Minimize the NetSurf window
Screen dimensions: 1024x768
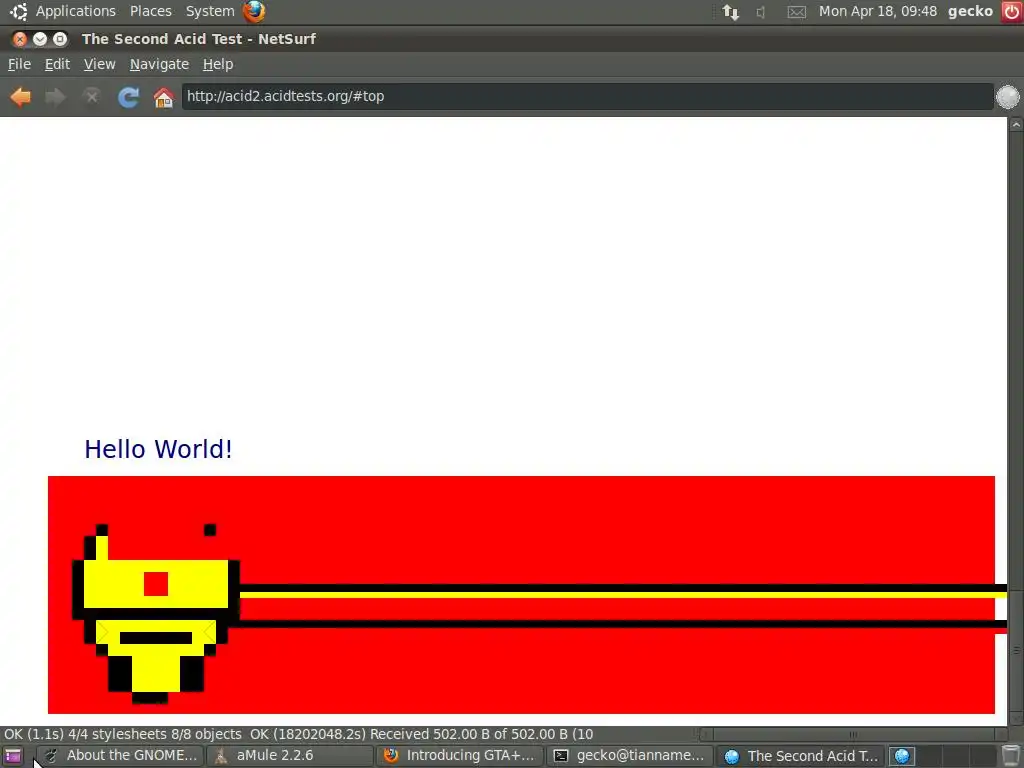[x=40, y=39]
